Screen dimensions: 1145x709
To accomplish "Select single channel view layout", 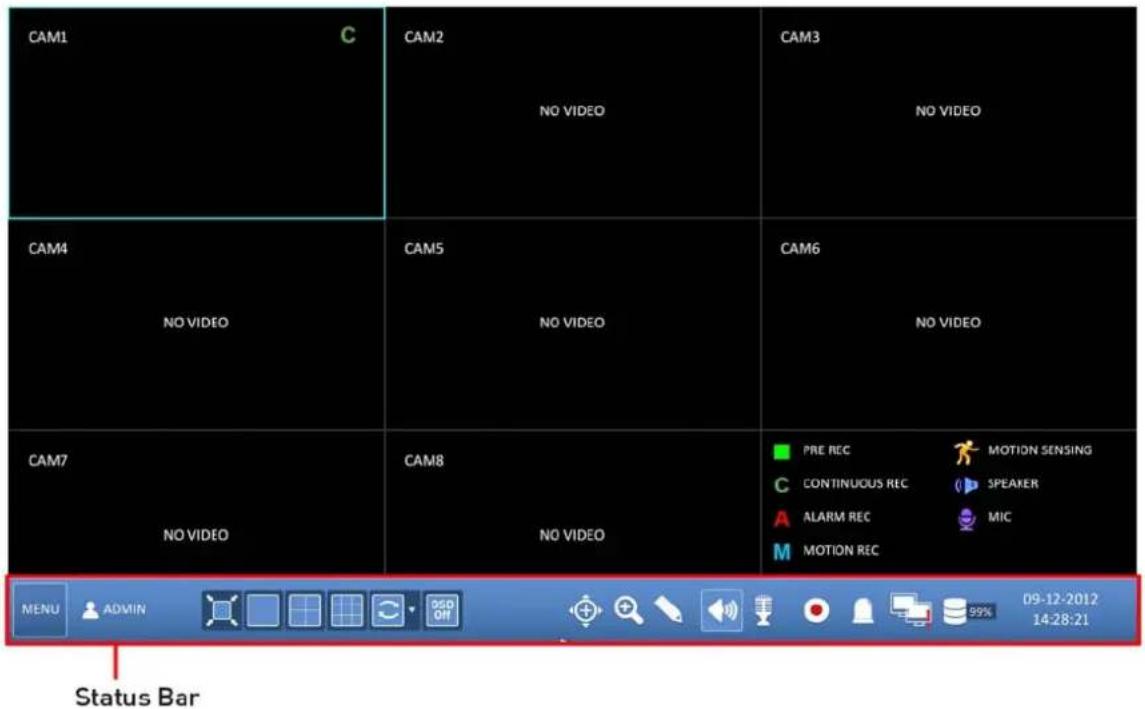I will pyautogui.click(x=263, y=610).
